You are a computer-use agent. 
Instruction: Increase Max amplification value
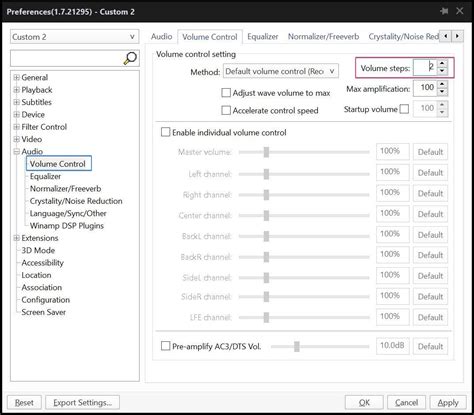tap(442, 84)
